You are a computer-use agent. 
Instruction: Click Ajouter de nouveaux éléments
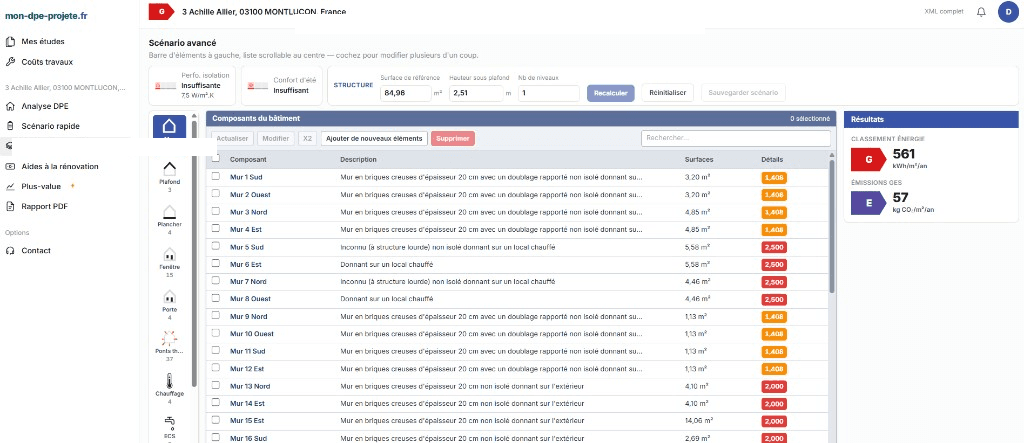[x=374, y=139]
